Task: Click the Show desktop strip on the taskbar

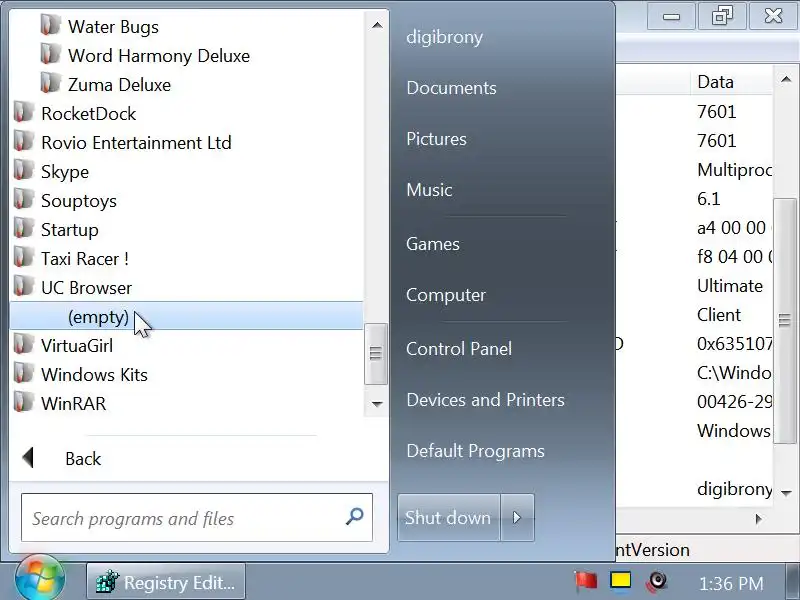Action: [x=793, y=582]
